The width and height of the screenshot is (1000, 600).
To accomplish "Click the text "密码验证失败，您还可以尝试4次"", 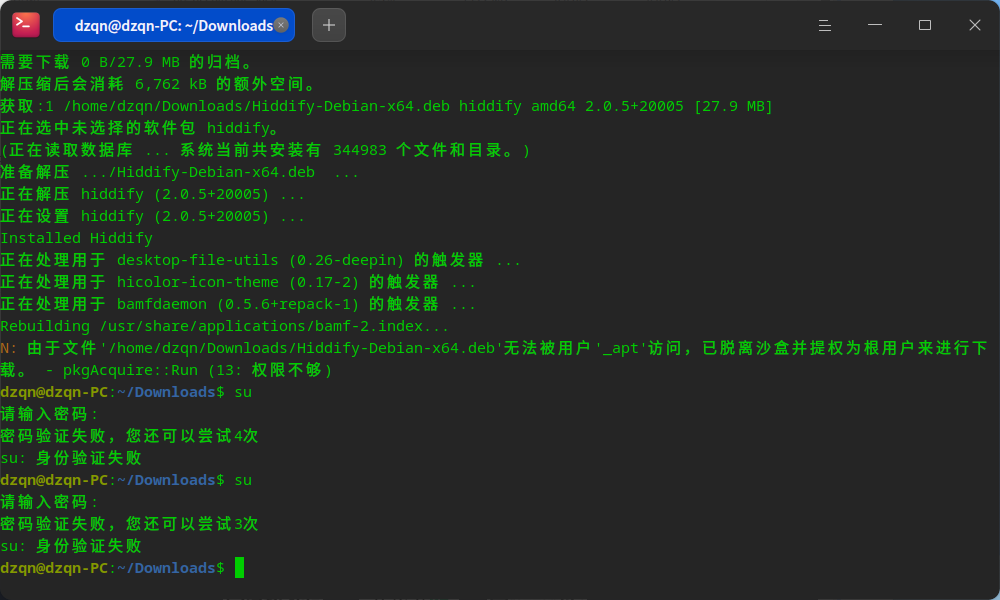I will (x=129, y=435).
